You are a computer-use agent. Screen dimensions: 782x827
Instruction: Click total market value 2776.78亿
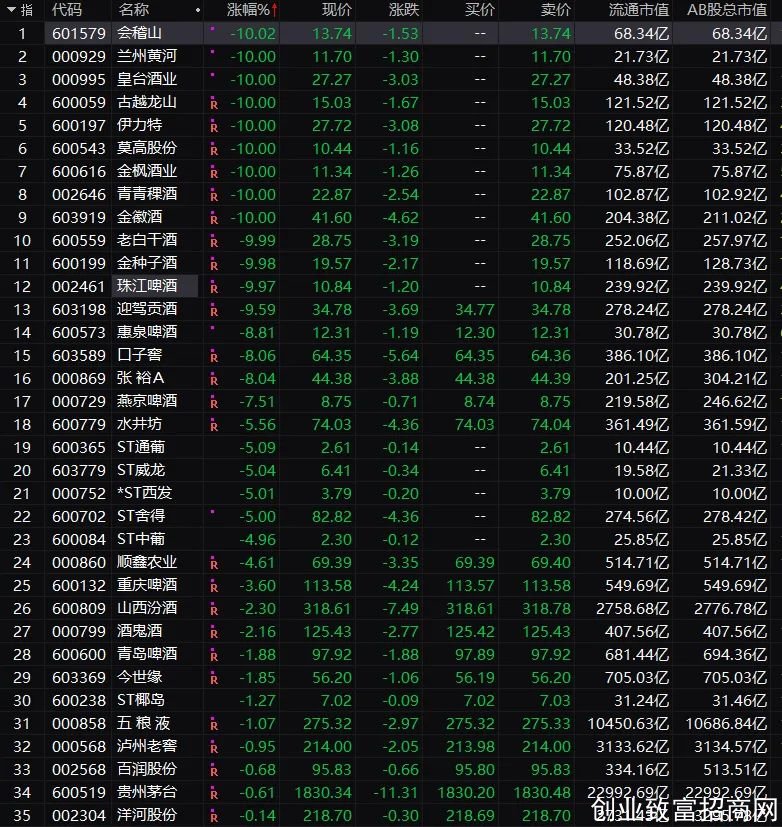(x=730, y=609)
